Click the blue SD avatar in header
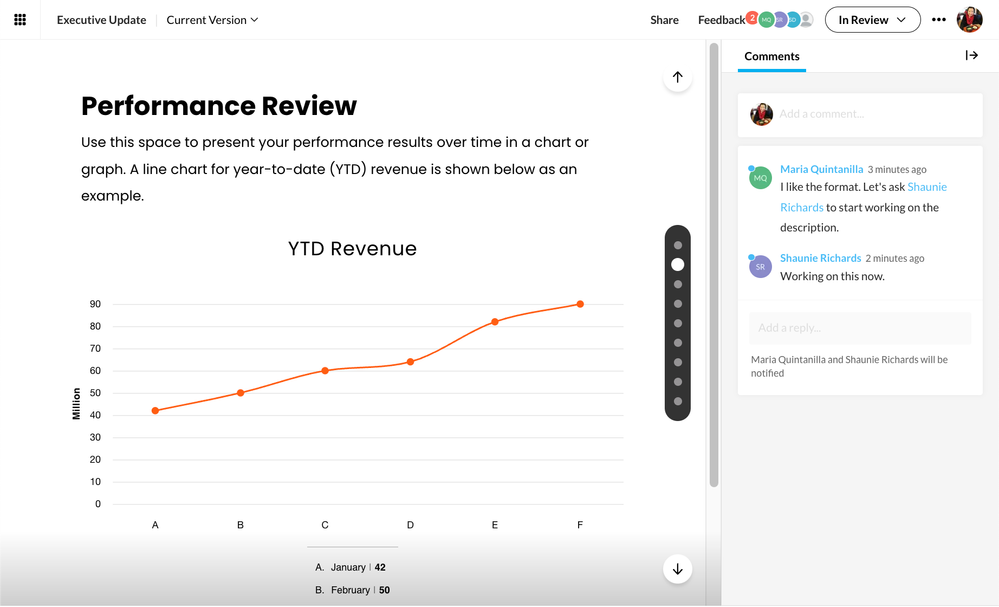The width and height of the screenshot is (999, 607). 793,20
